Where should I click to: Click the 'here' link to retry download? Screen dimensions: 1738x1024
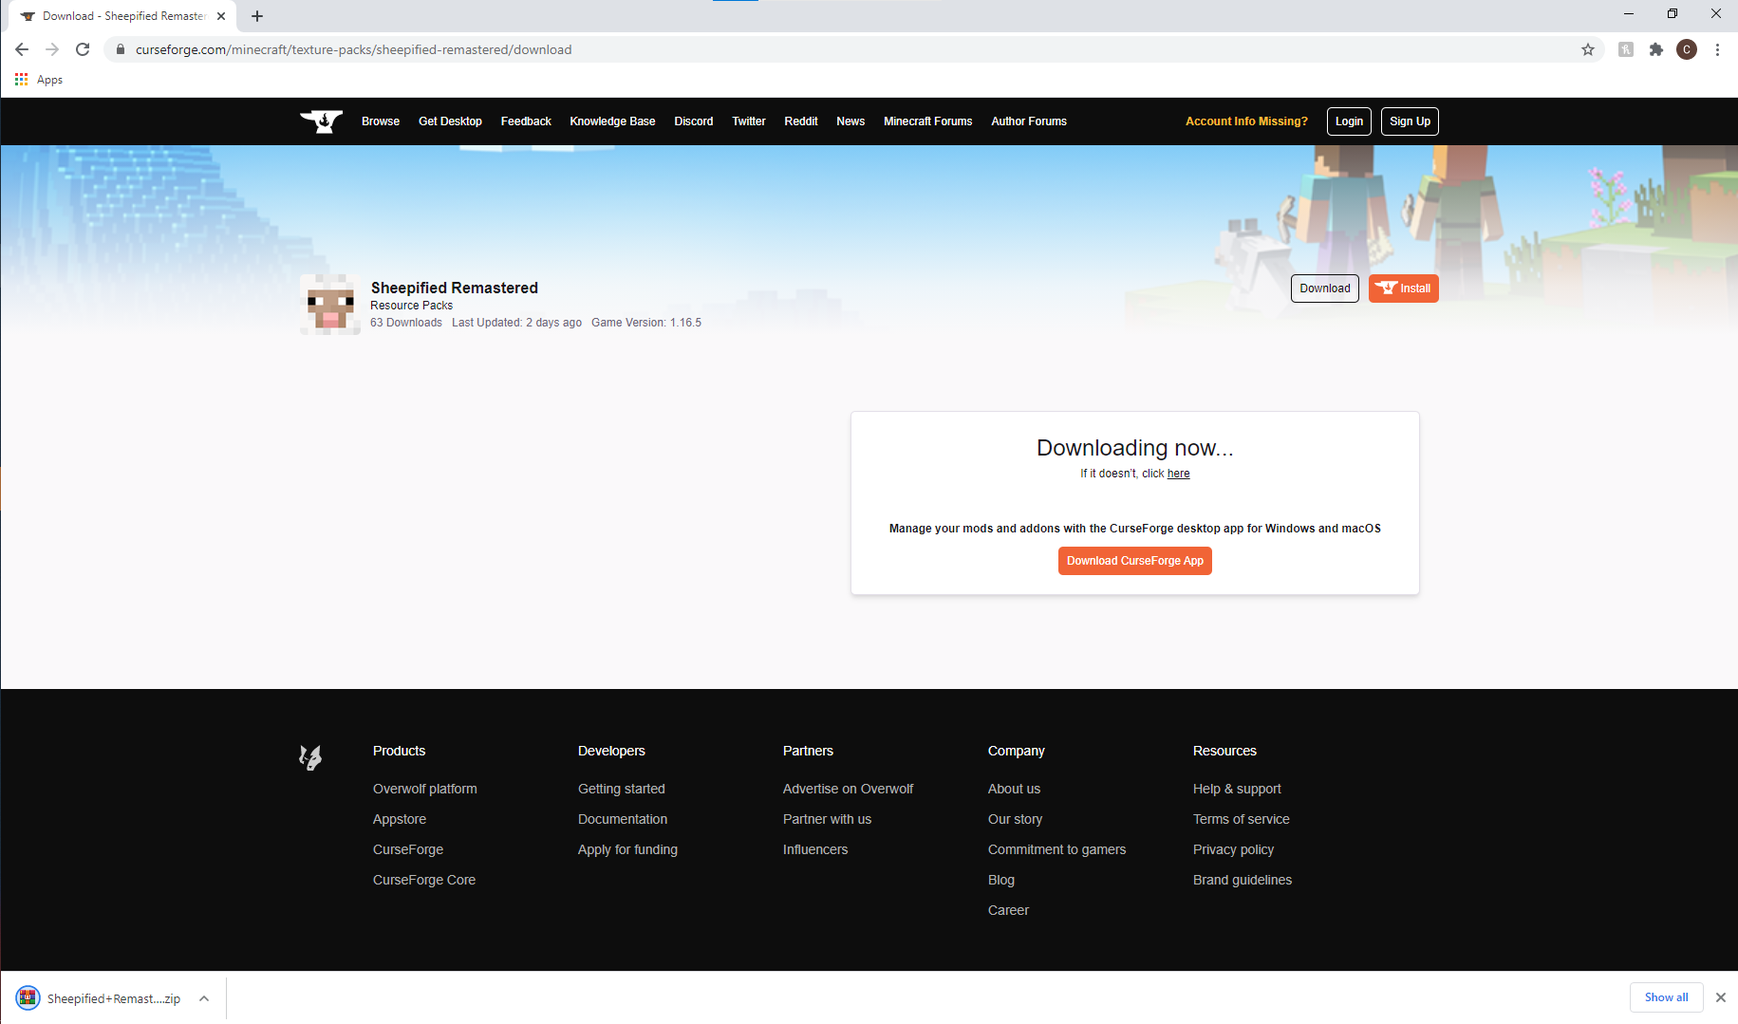pos(1177,473)
